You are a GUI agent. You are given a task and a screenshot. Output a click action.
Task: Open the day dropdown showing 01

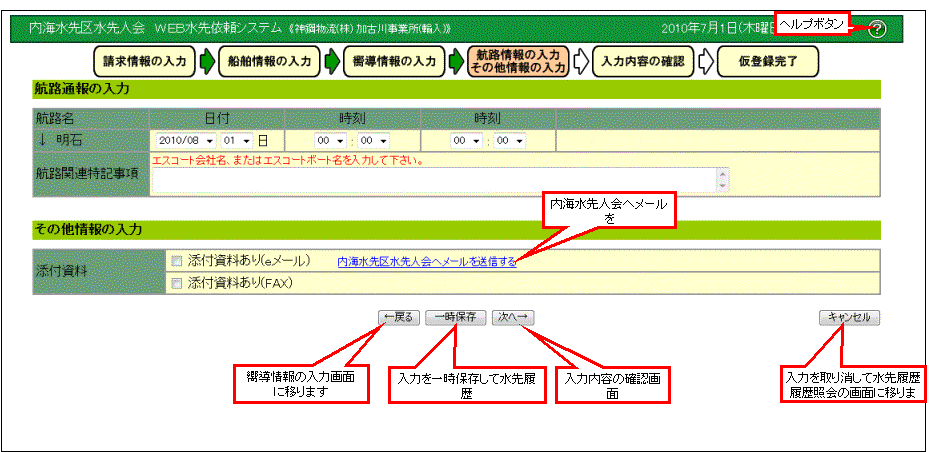tap(238, 141)
